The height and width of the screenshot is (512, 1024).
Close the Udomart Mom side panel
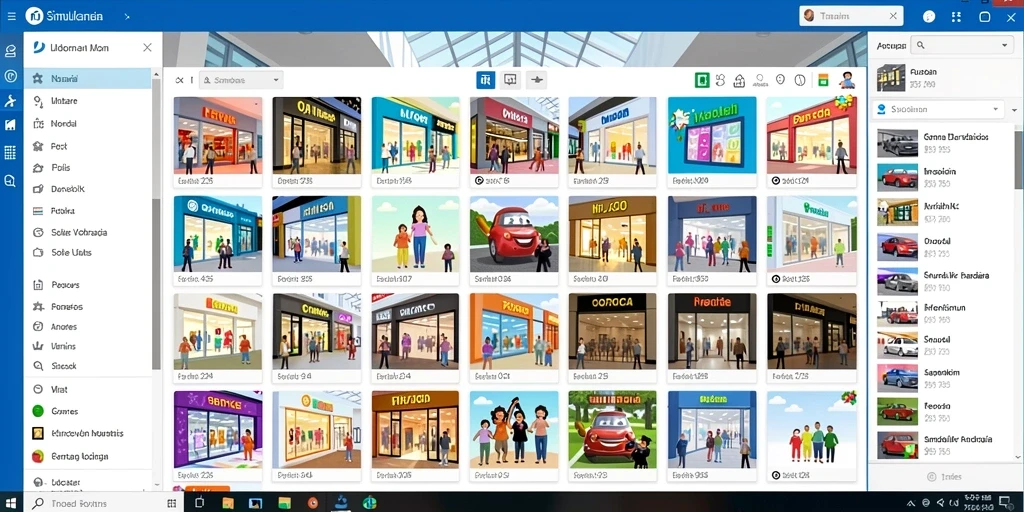(x=148, y=48)
